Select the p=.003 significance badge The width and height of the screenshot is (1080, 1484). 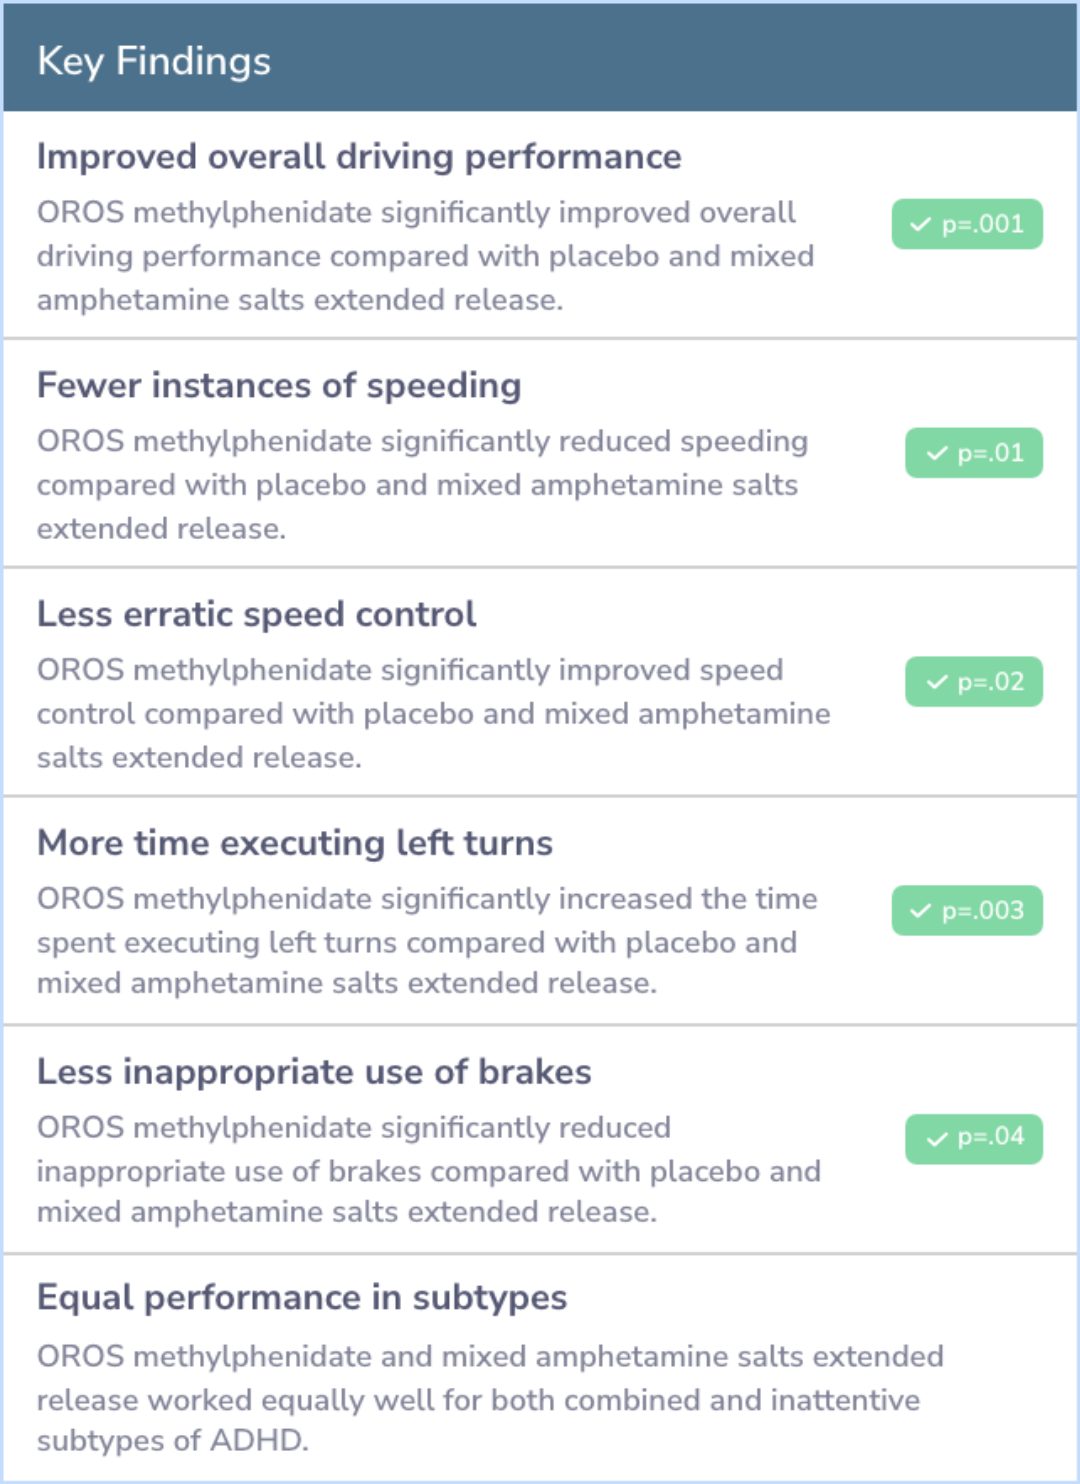click(x=967, y=910)
